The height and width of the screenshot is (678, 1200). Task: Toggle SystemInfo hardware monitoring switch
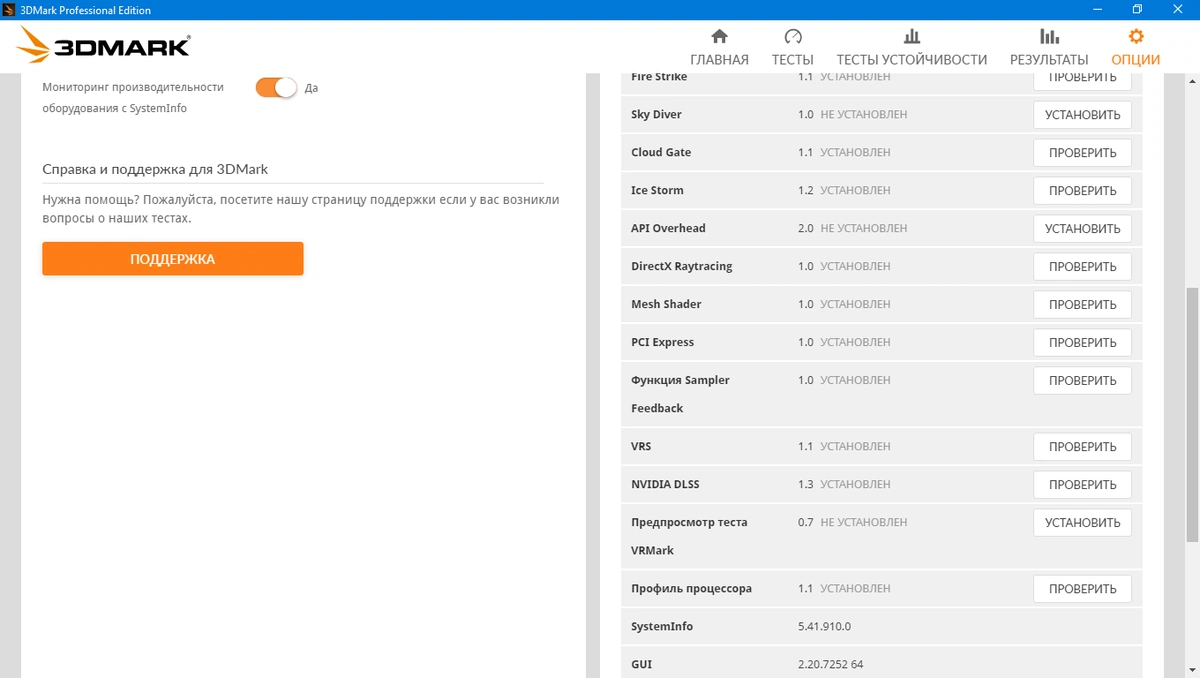pyautogui.click(x=276, y=87)
